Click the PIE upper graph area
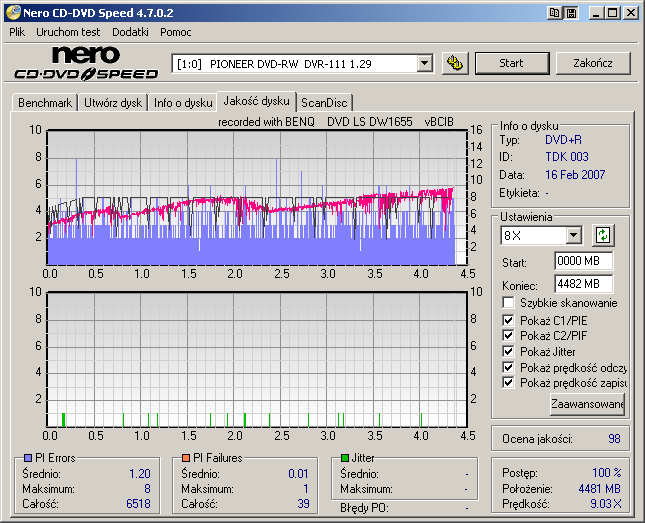 (257, 198)
